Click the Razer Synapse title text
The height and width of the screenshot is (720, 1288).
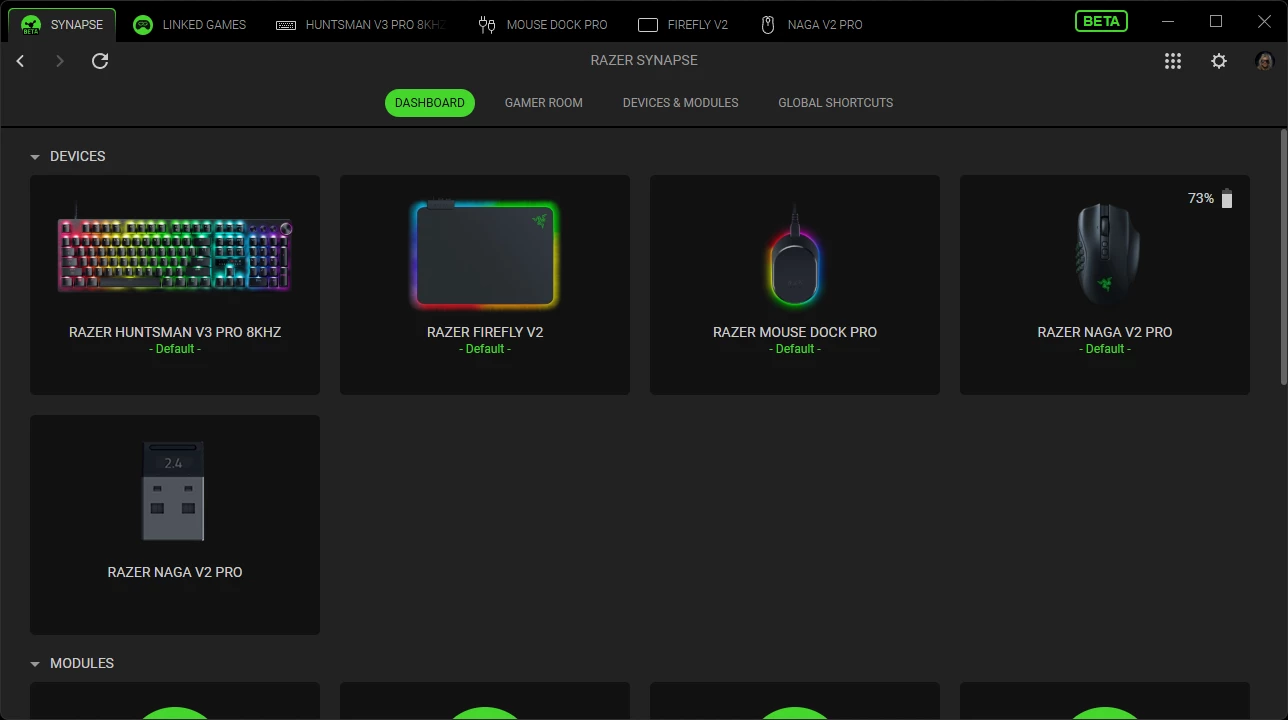[x=644, y=60]
